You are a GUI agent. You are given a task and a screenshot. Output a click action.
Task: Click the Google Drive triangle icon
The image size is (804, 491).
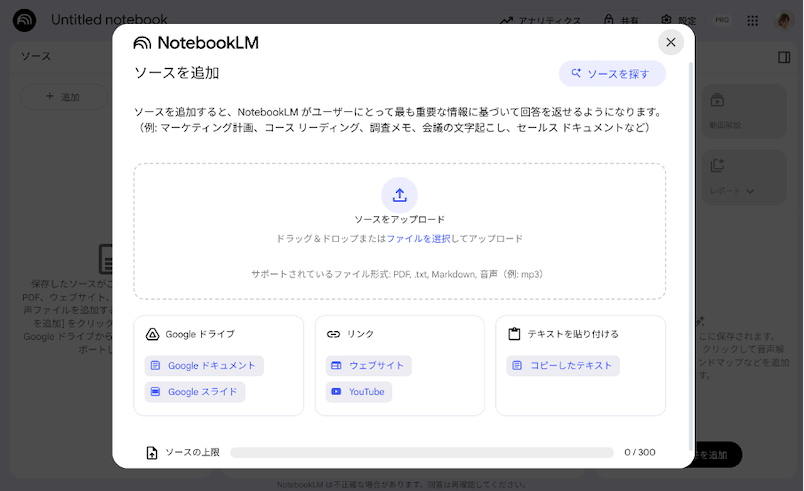point(152,334)
